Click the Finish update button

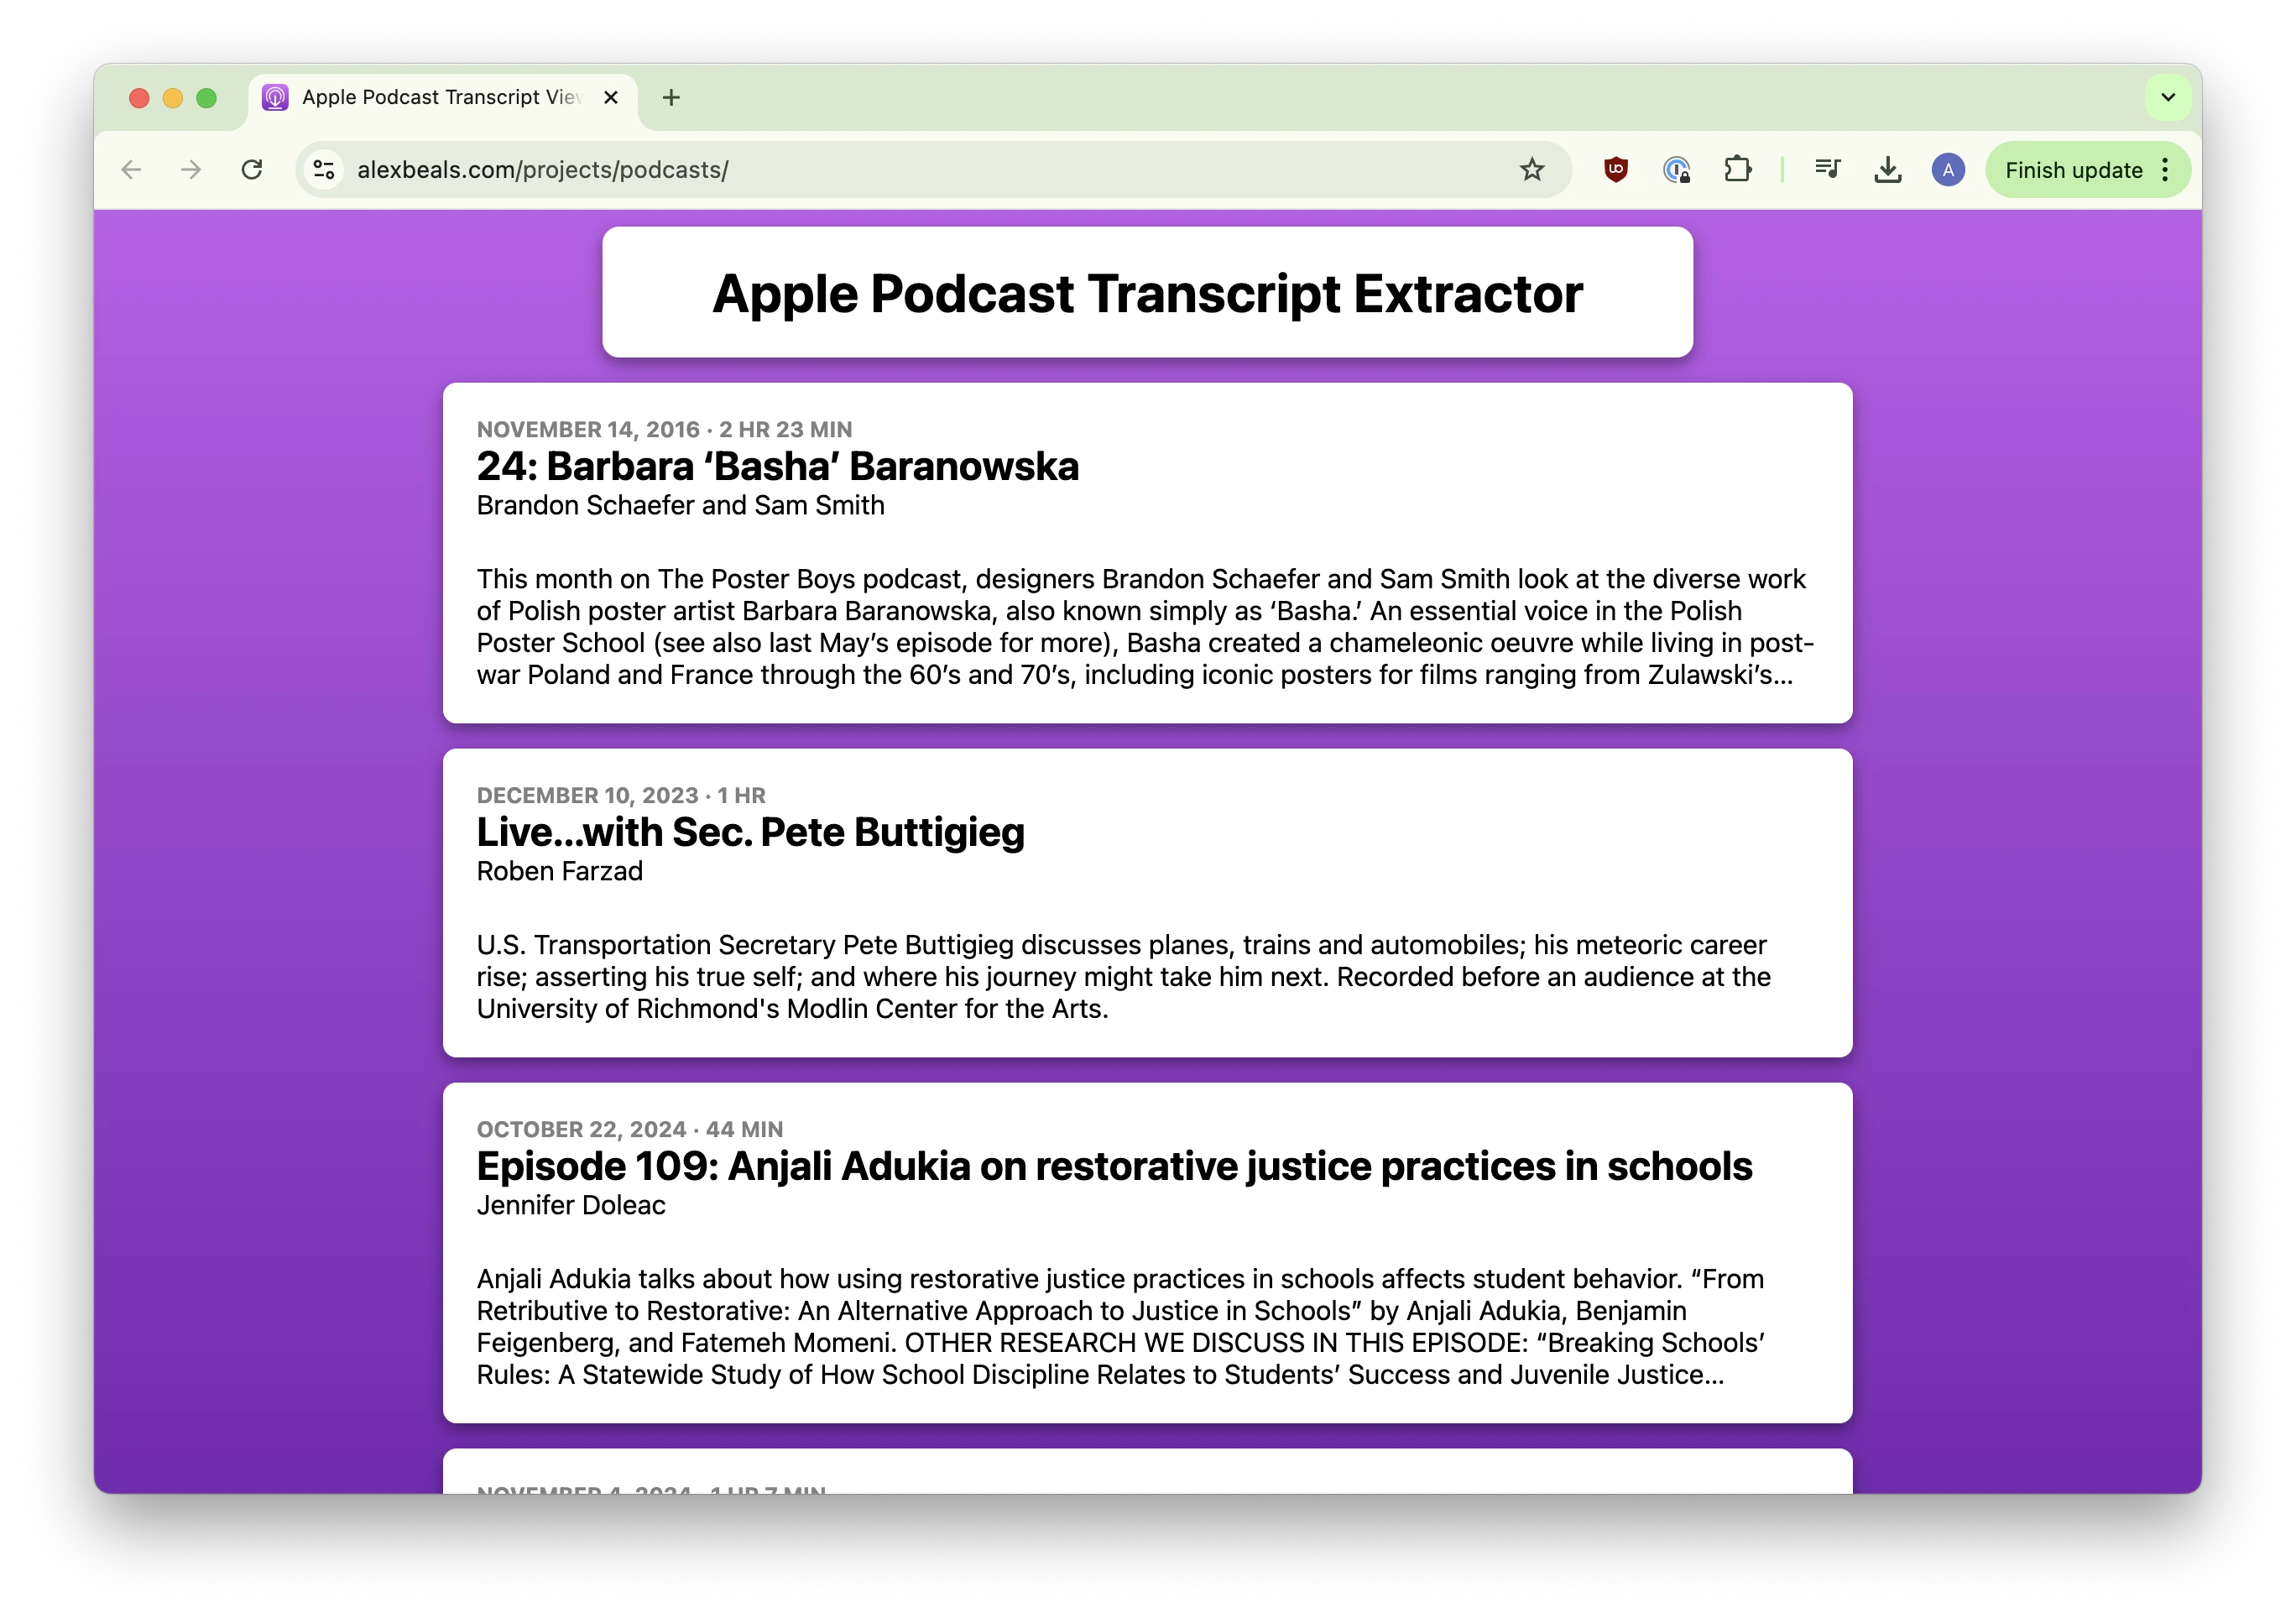coord(2073,170)
